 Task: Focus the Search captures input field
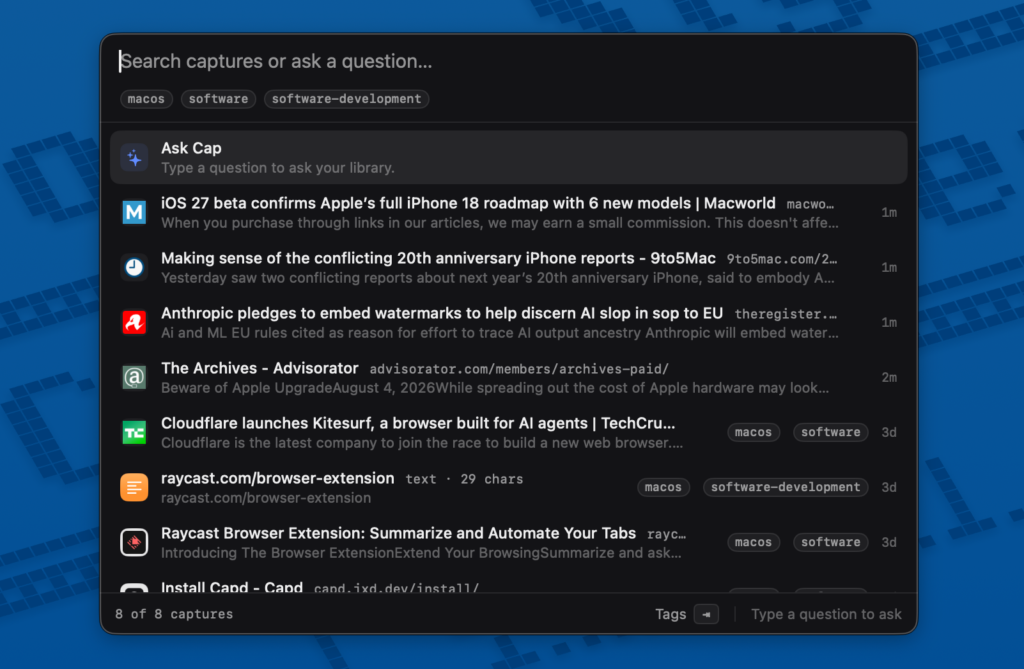[509, 61]
